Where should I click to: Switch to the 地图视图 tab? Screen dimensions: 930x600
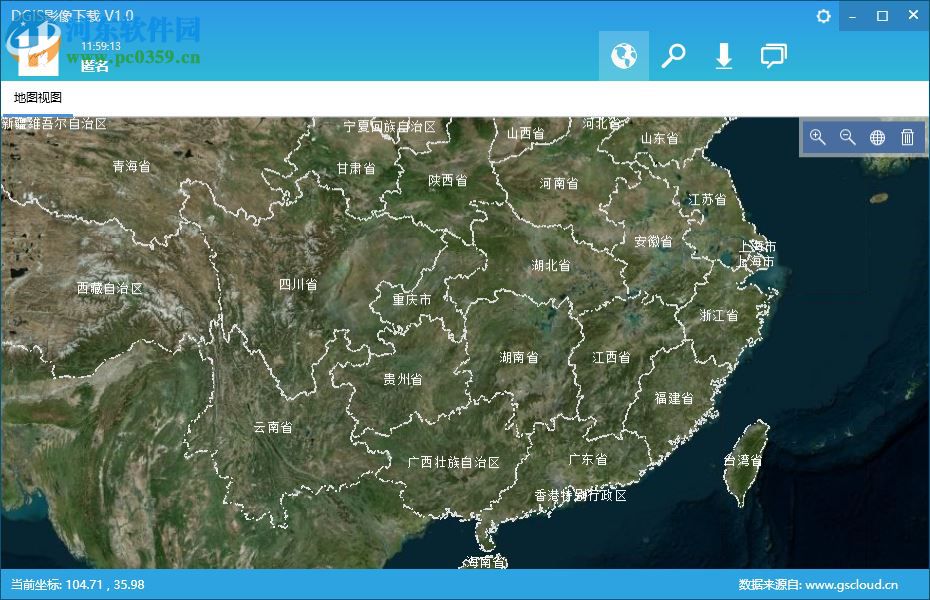coord(36,97)
